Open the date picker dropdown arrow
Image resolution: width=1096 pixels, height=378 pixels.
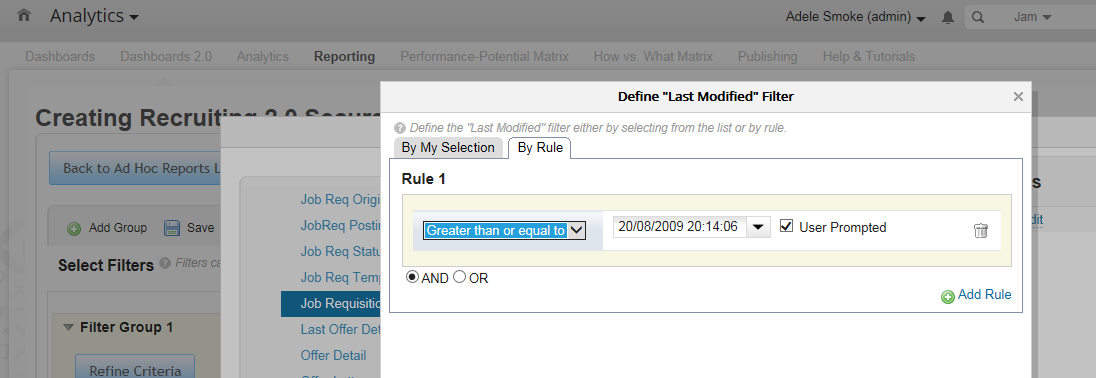[x=758, y=227]
